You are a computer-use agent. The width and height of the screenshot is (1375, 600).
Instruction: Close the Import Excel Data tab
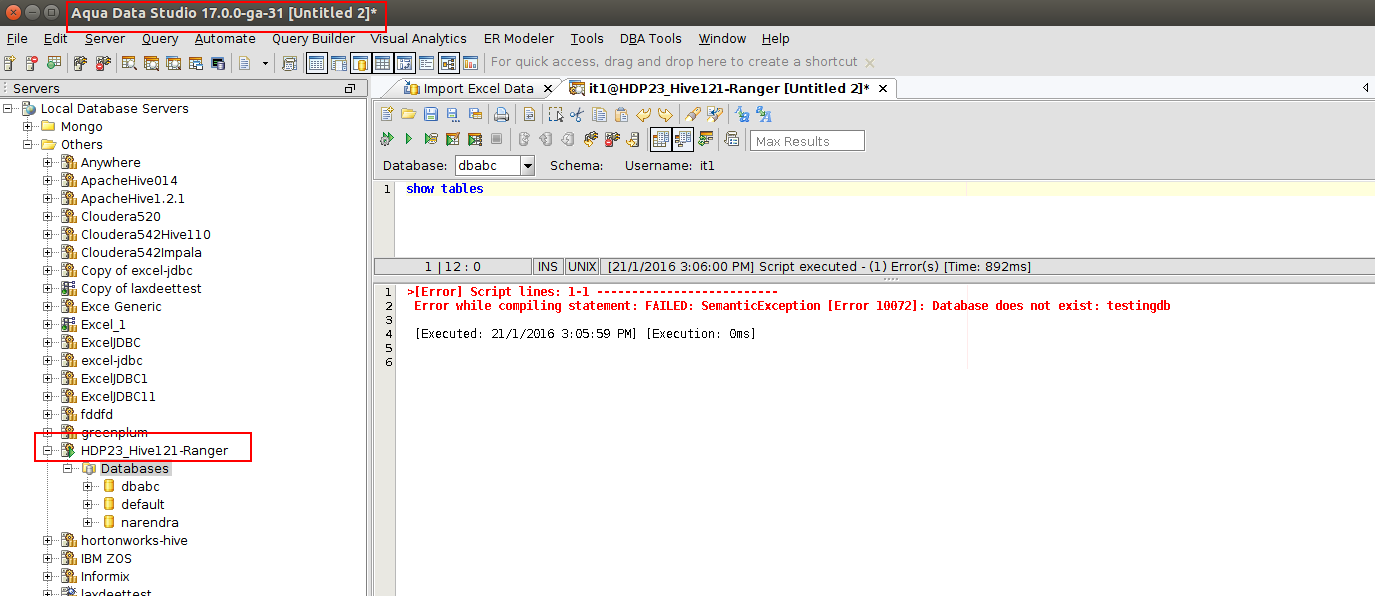pos(546,88)
